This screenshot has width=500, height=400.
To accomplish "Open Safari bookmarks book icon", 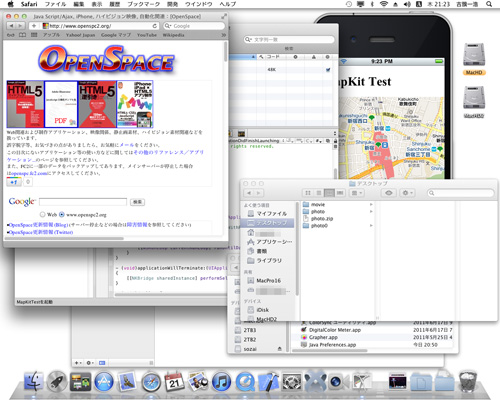I will click(22, 35).
